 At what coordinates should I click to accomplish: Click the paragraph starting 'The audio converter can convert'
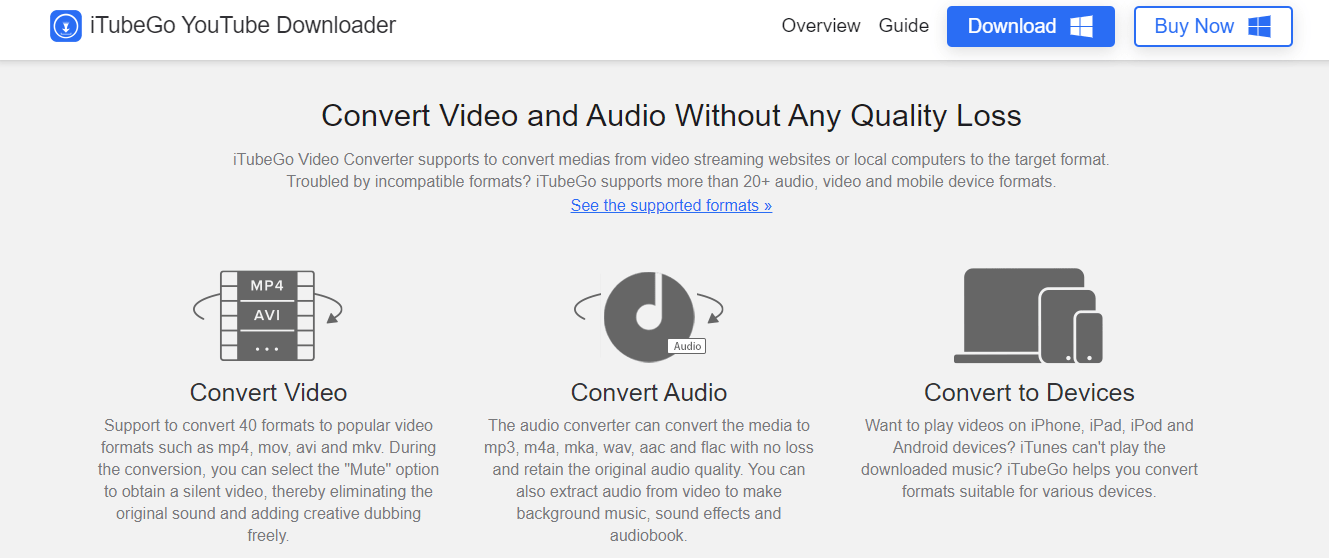[649, 481]
